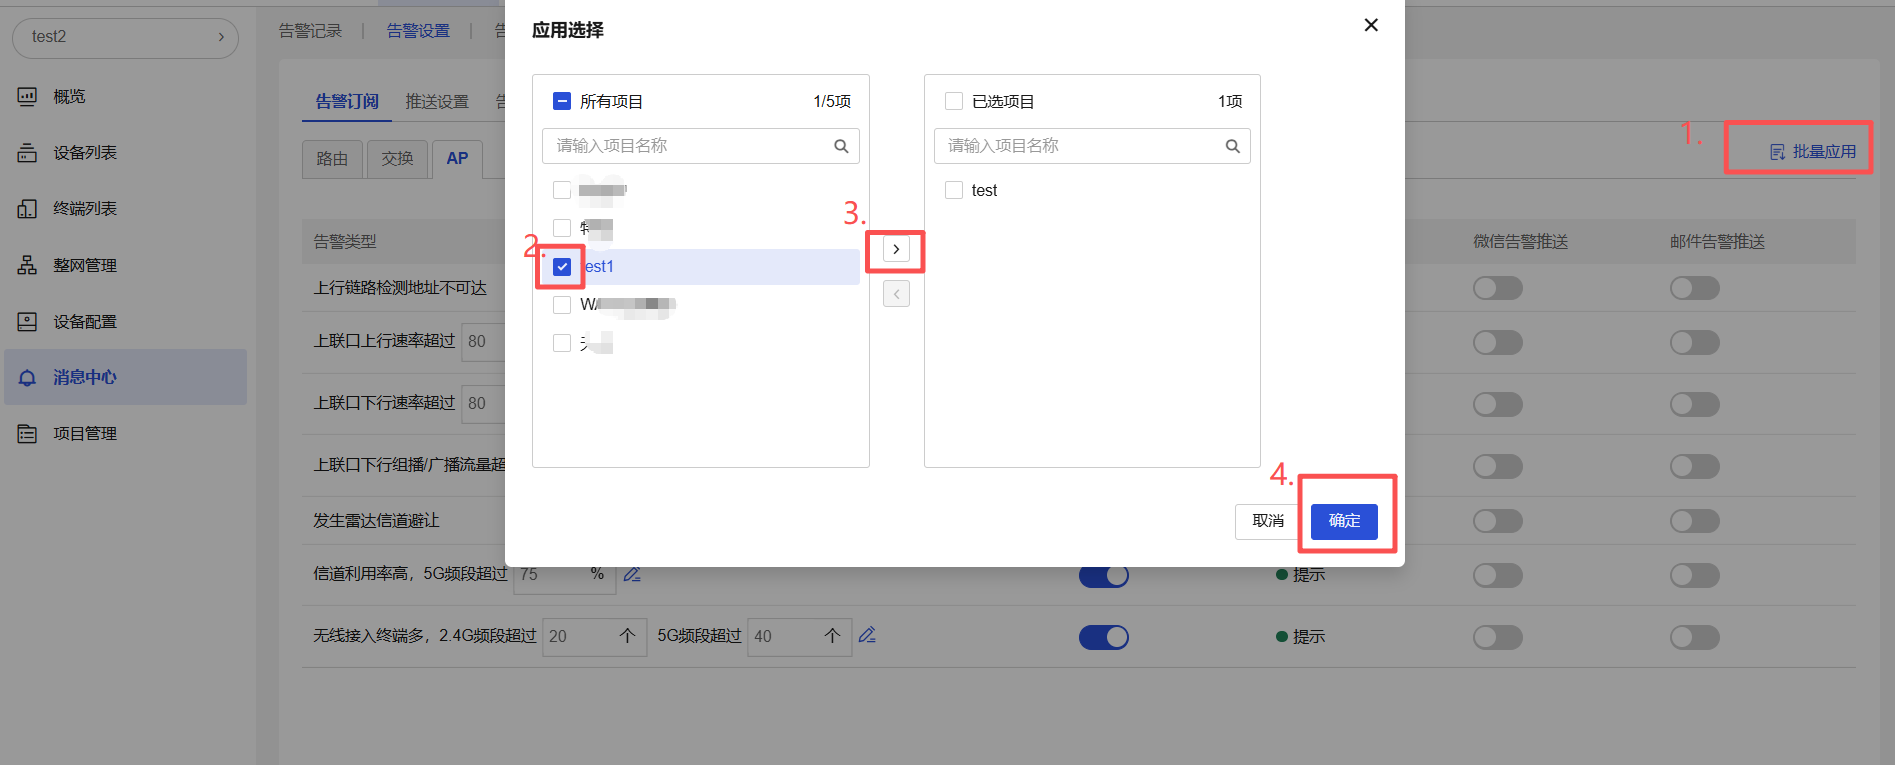Check the 'test' item in 已选项目 list
The height and width of the screenshot is (765, 1895).
click(954, 190)
